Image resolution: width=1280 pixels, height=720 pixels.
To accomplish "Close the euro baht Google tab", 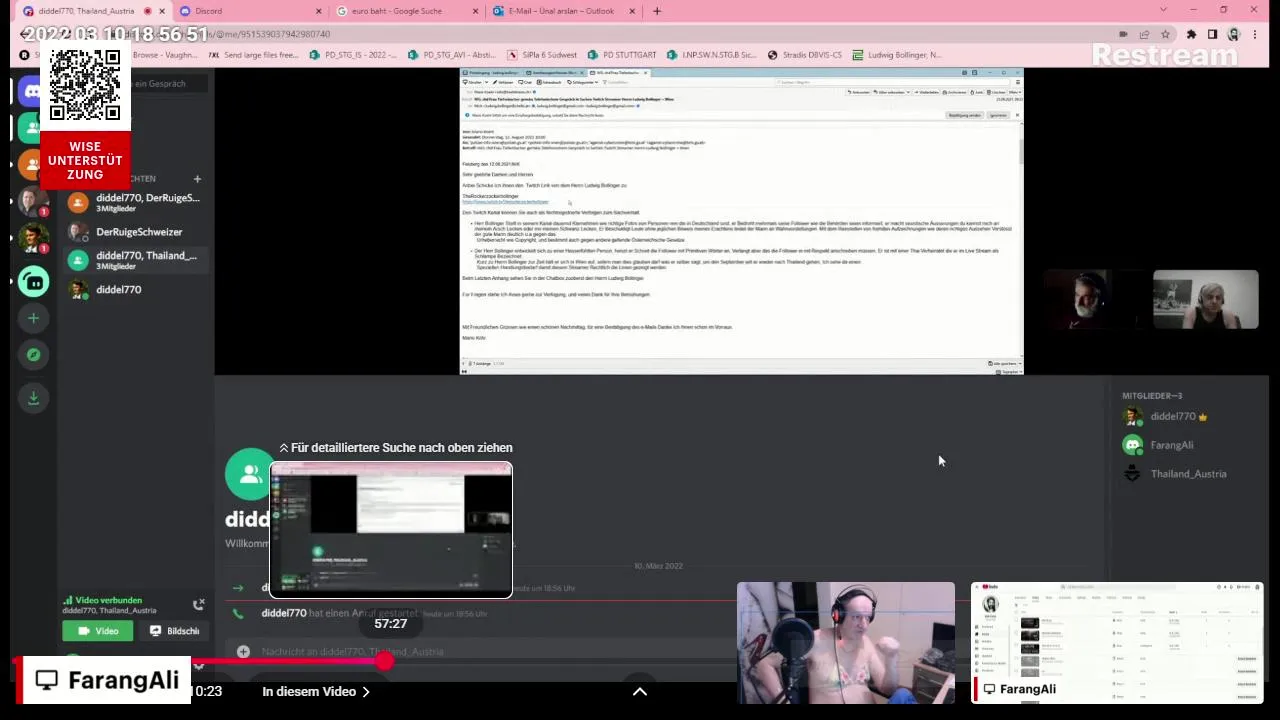I will point(475,11).
